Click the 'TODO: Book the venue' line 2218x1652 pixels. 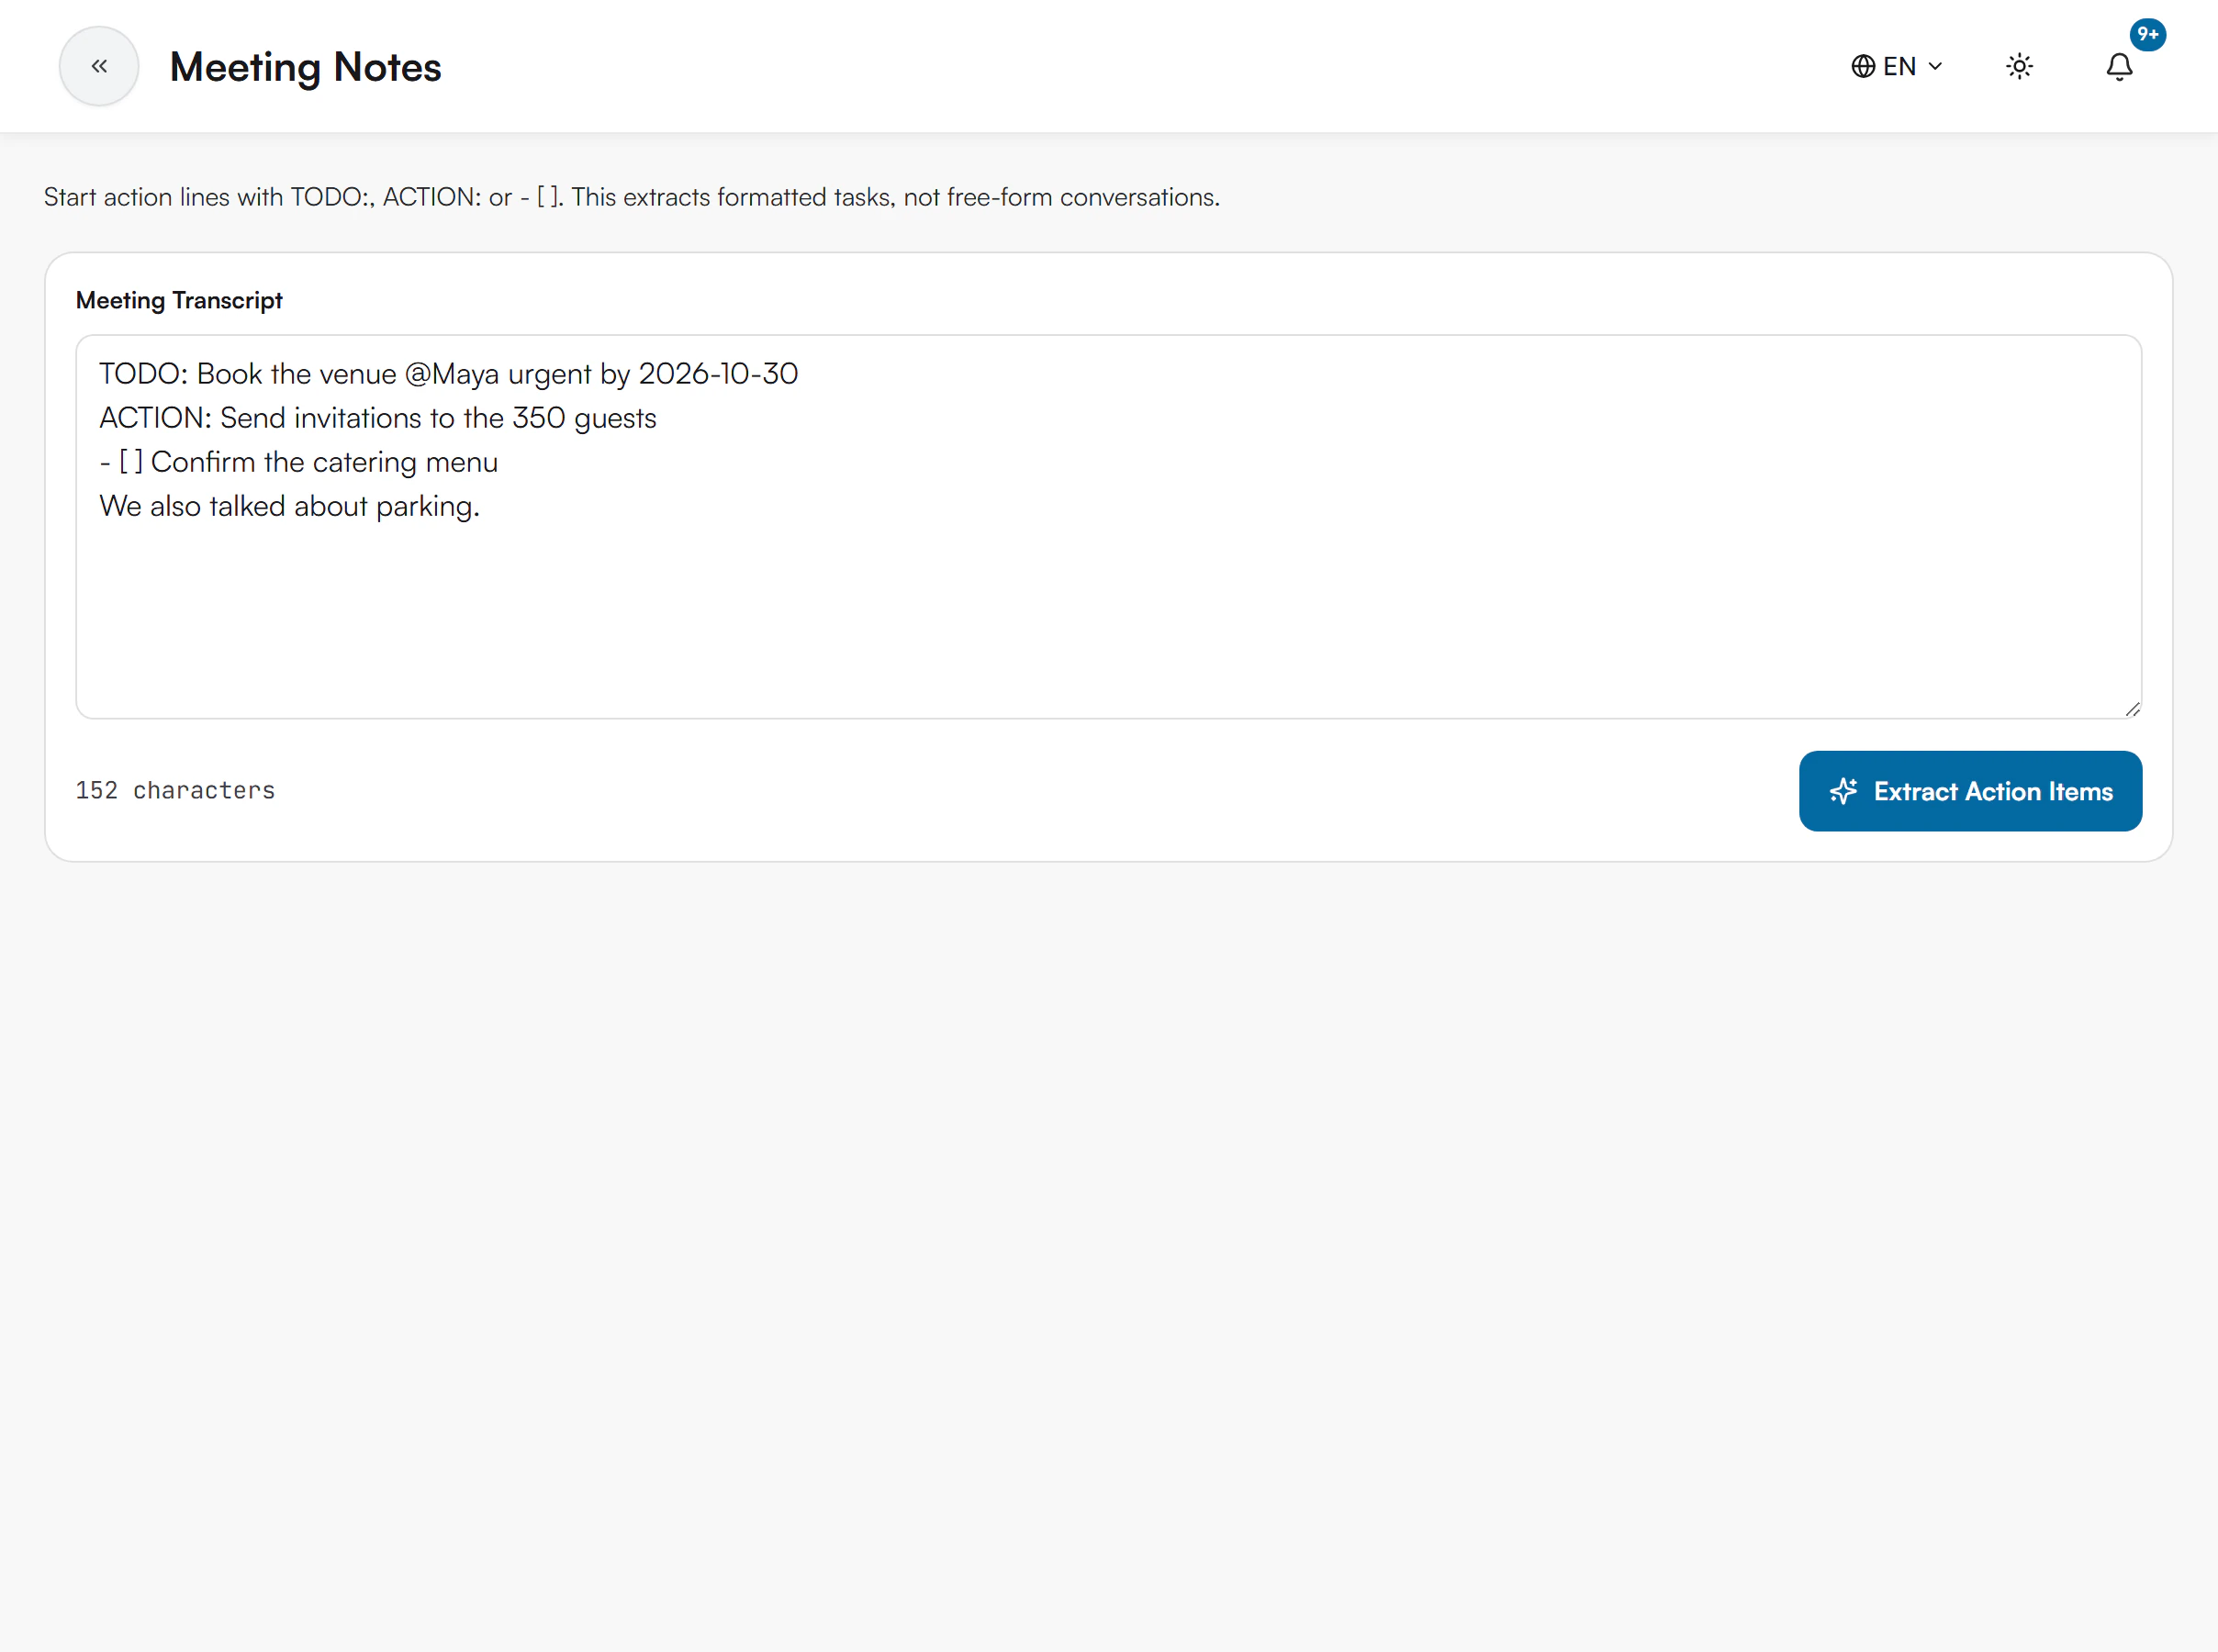pyautogui.click(x=448, y=374)
